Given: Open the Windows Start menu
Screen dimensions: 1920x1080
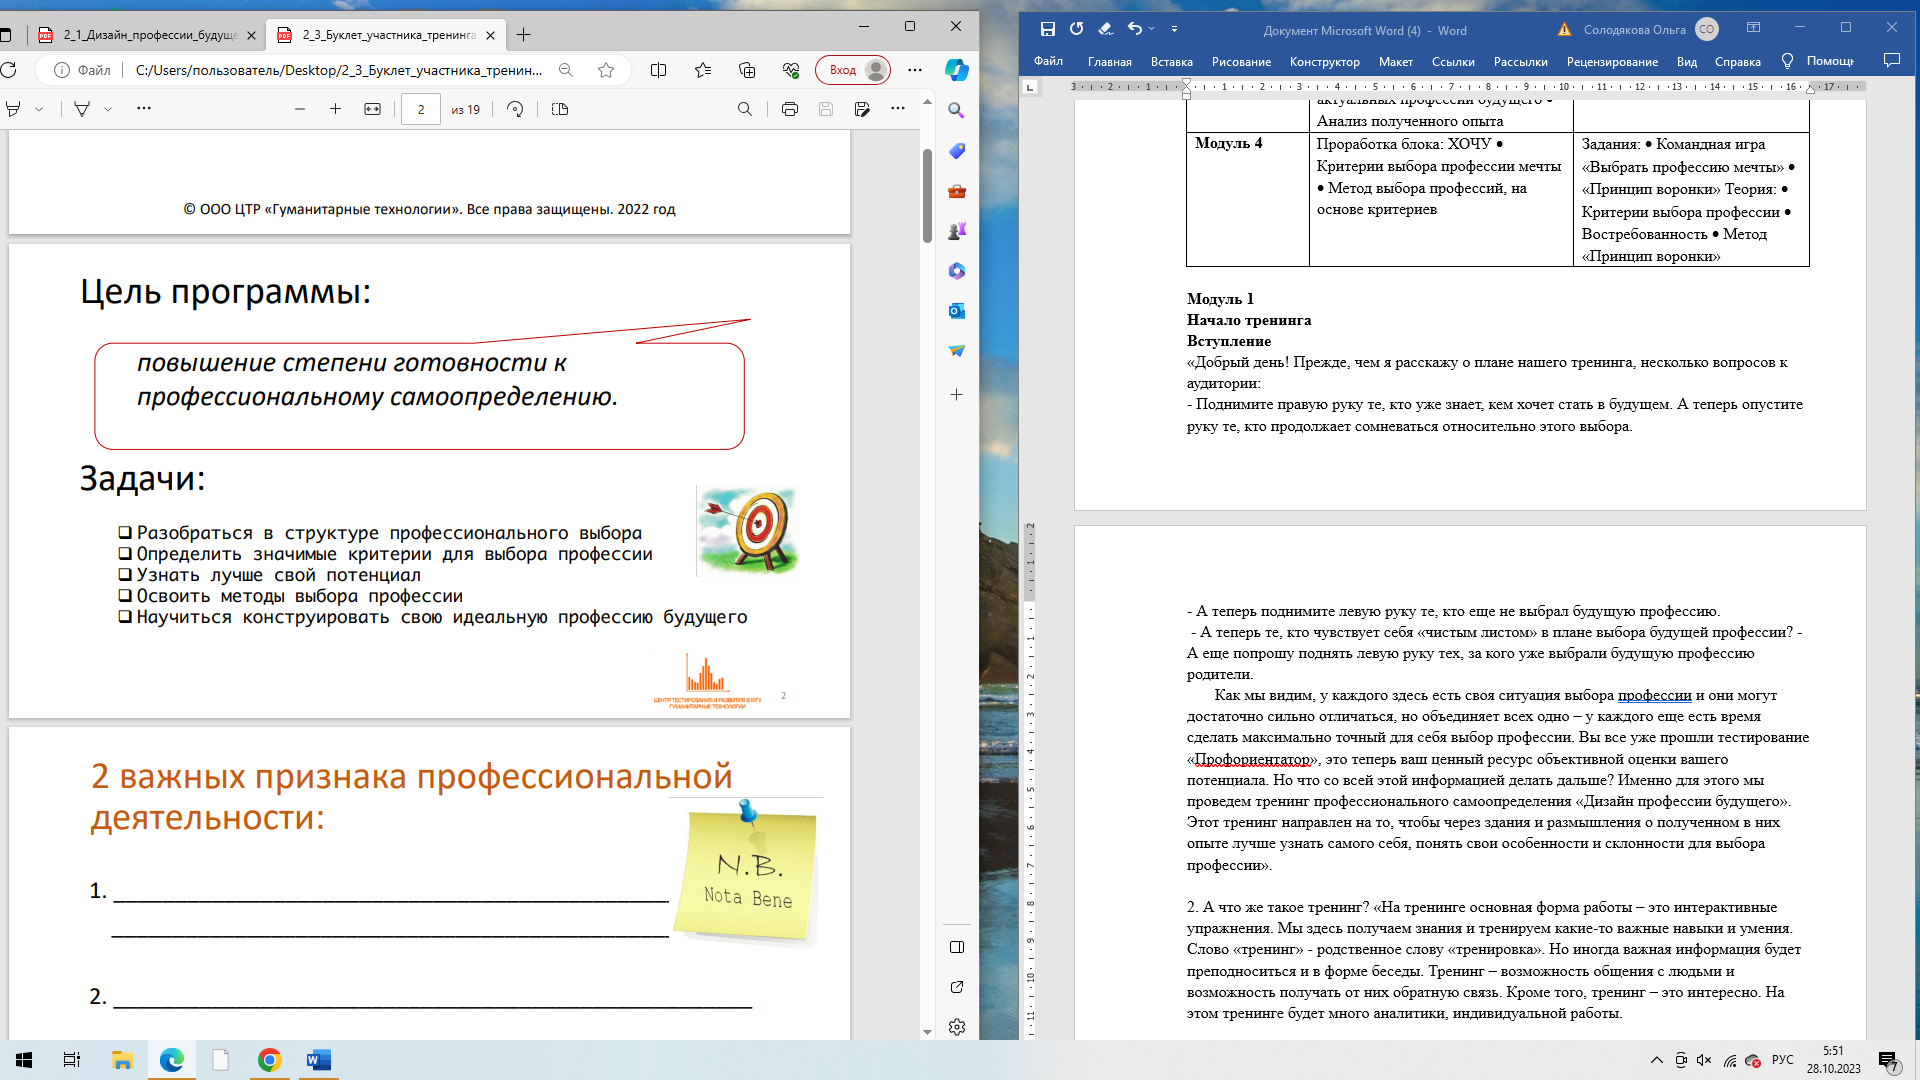Looking at the screenshot, I should [24, 1060].
